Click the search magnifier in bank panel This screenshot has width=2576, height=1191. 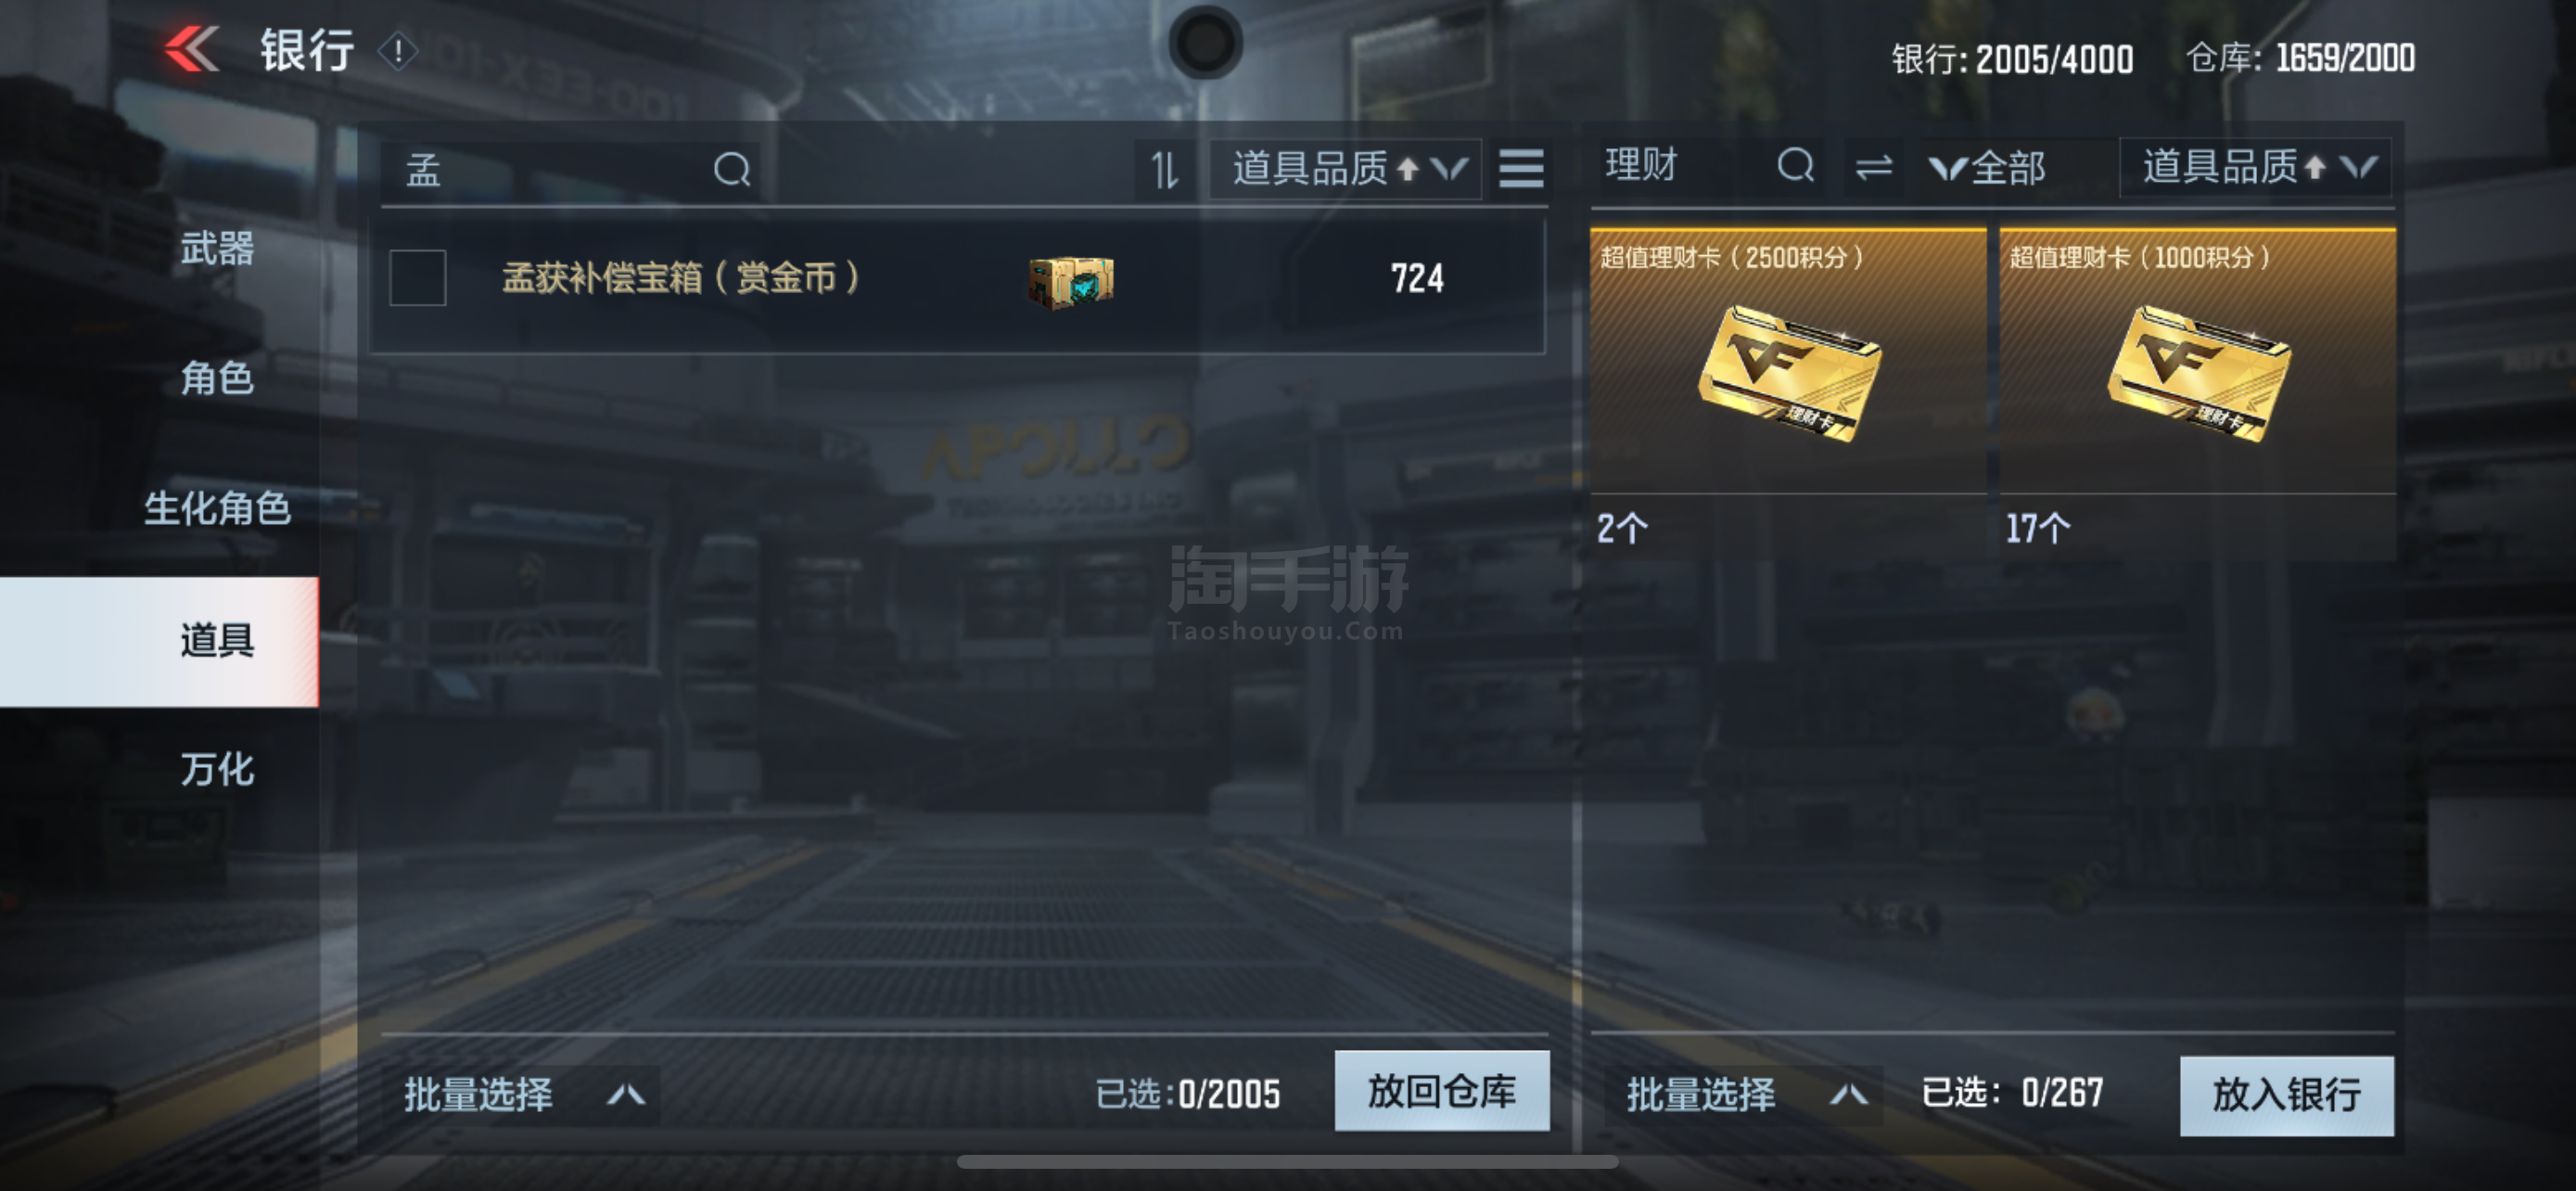pos(732,170)
